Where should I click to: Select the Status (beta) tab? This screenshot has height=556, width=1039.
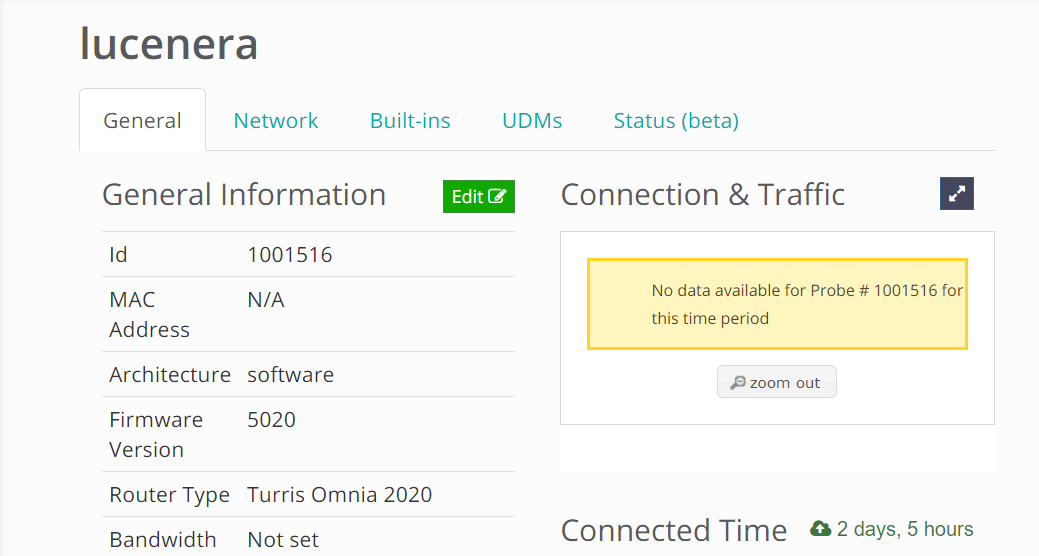click(x=676, y=121)
